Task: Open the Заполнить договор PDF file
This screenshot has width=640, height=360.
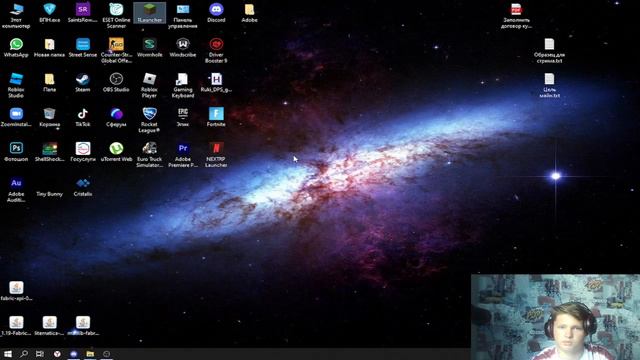Action: pos(516,15)
